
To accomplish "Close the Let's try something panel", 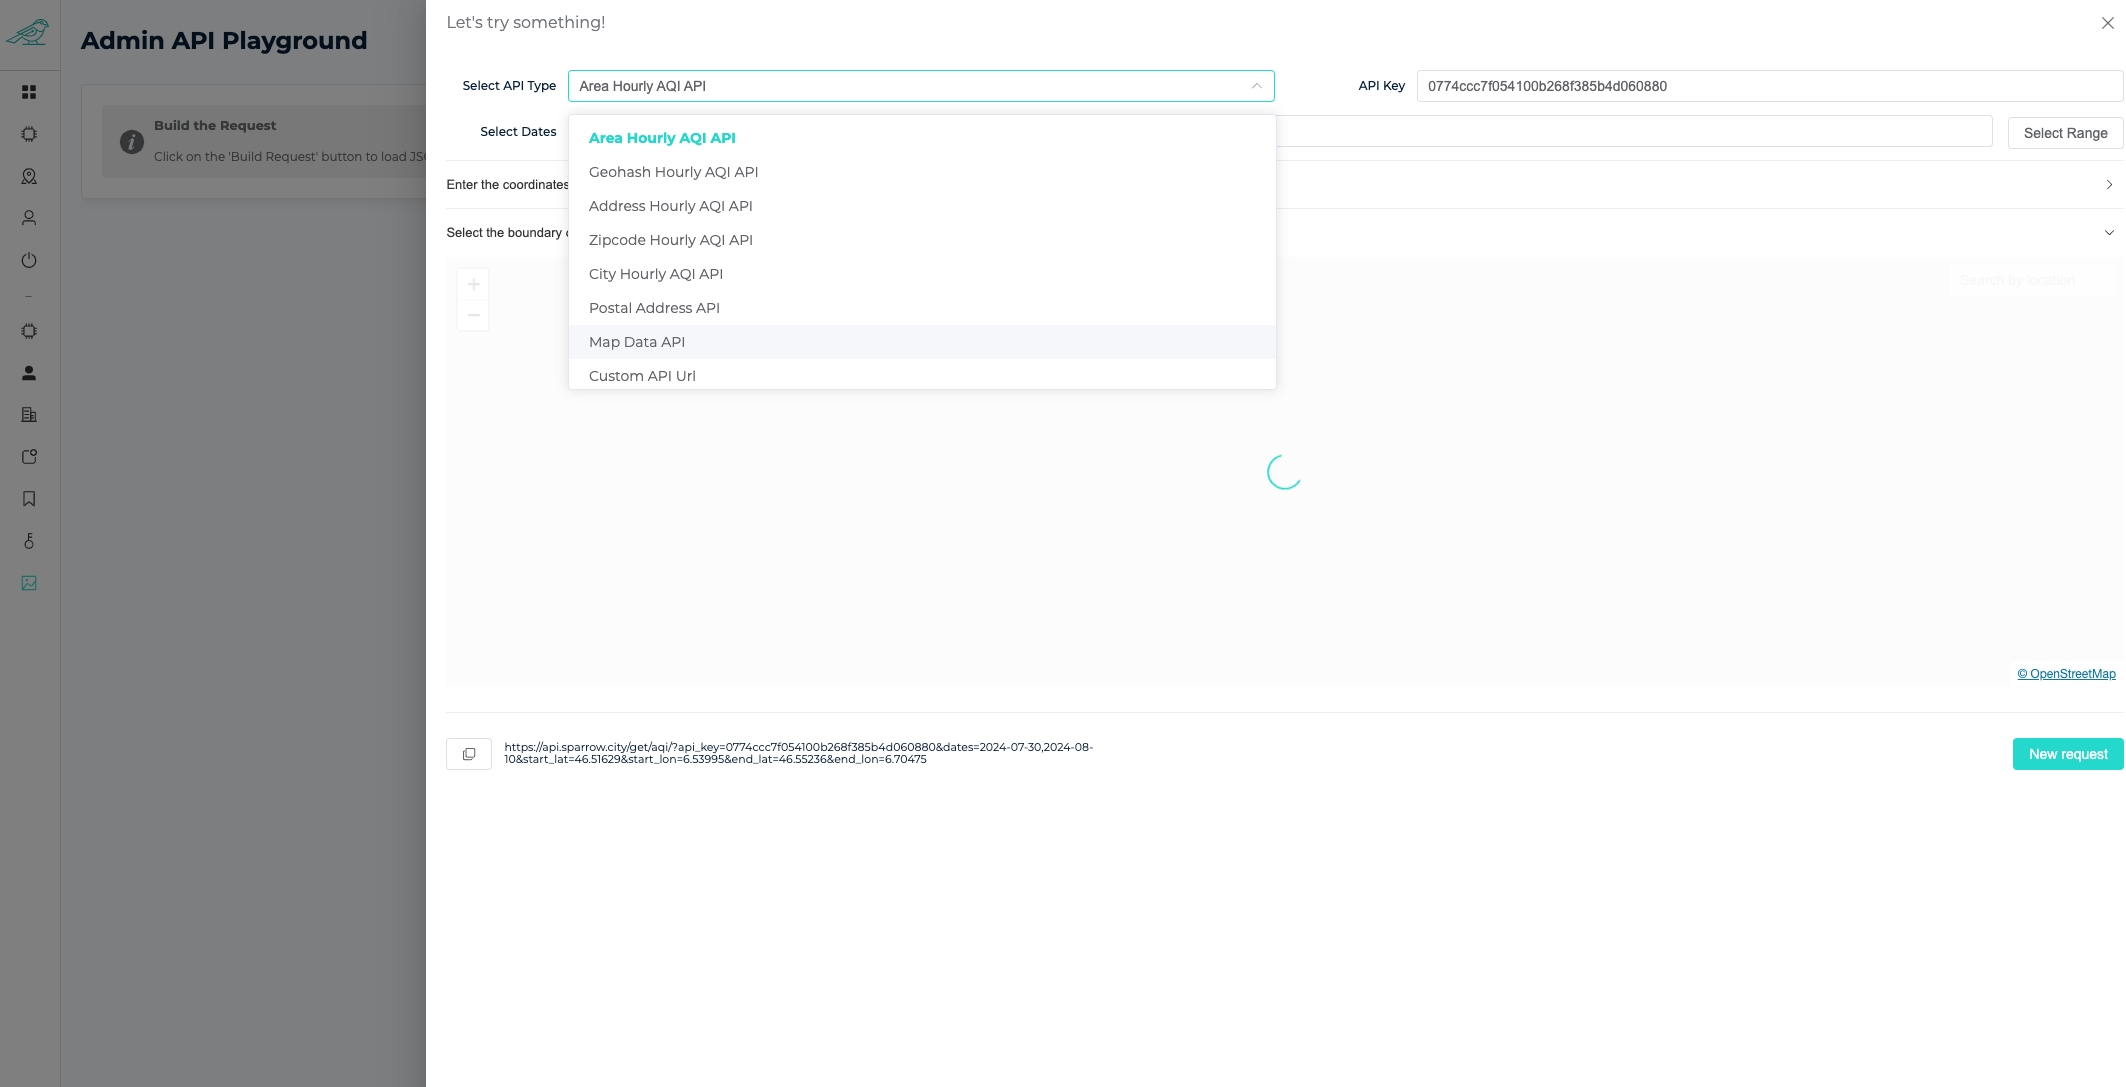I will (2107, 23).
